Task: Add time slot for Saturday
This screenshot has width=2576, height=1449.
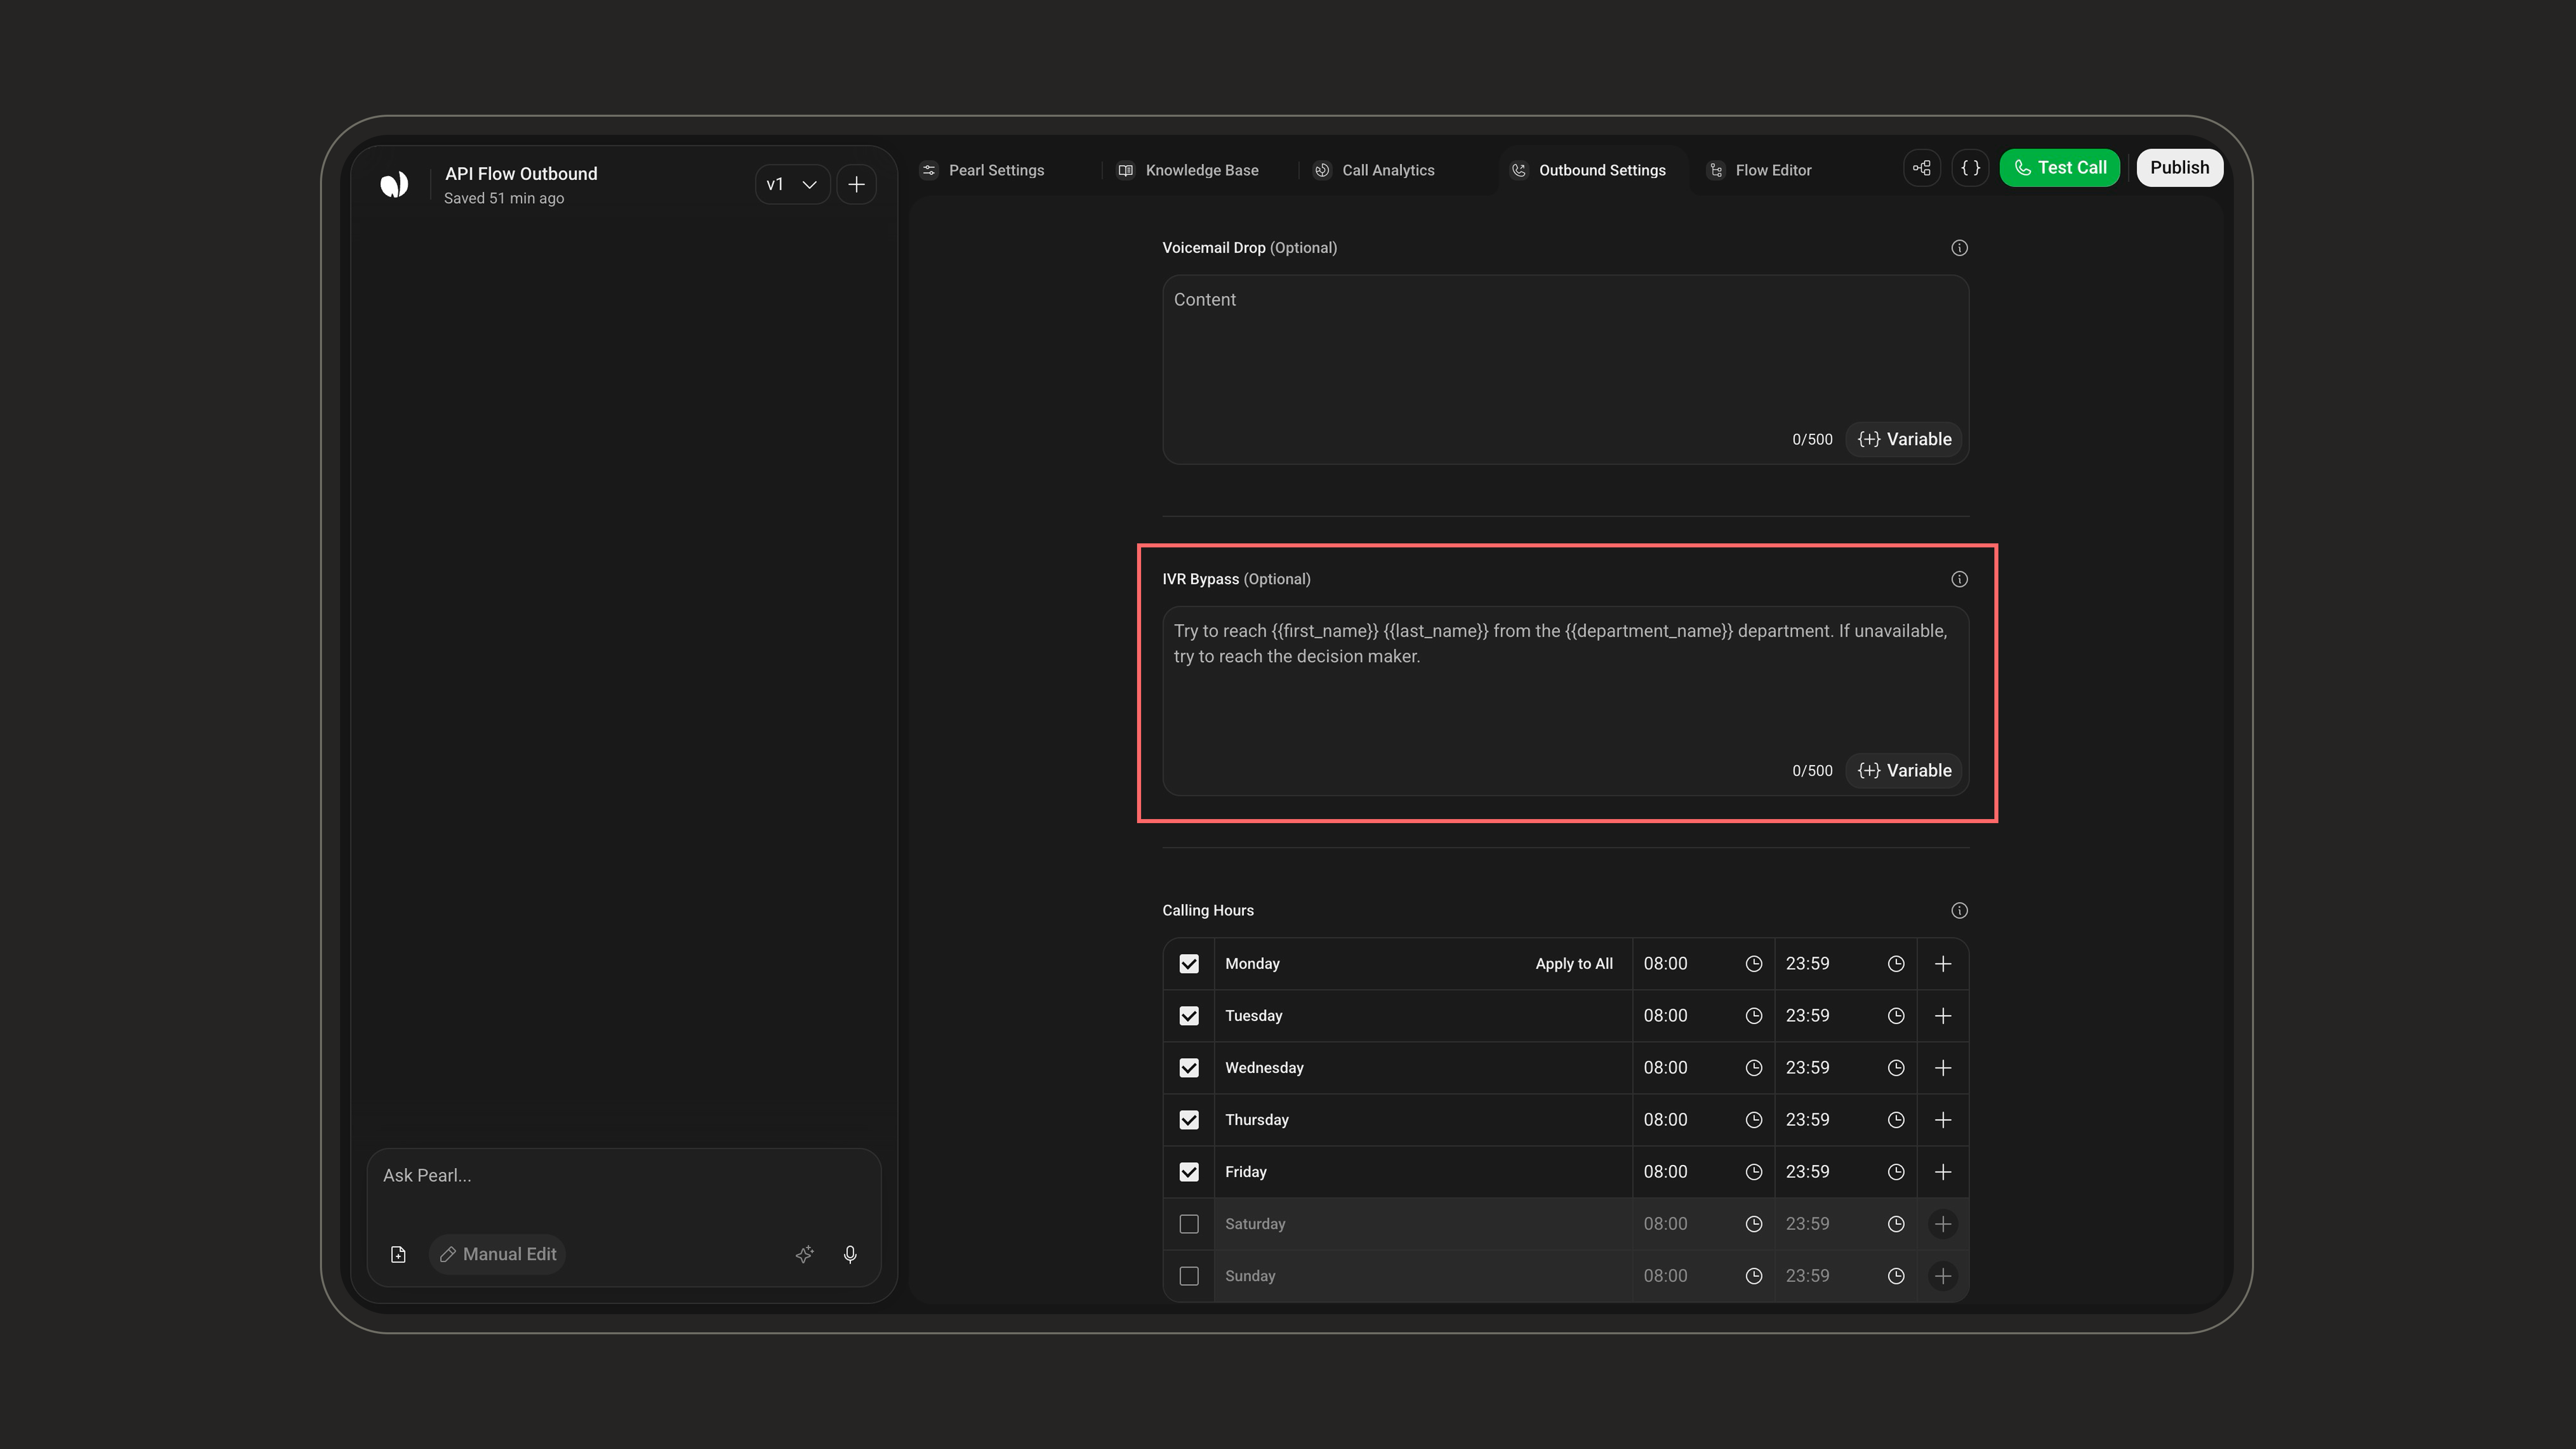Action: (1942, 1224)
